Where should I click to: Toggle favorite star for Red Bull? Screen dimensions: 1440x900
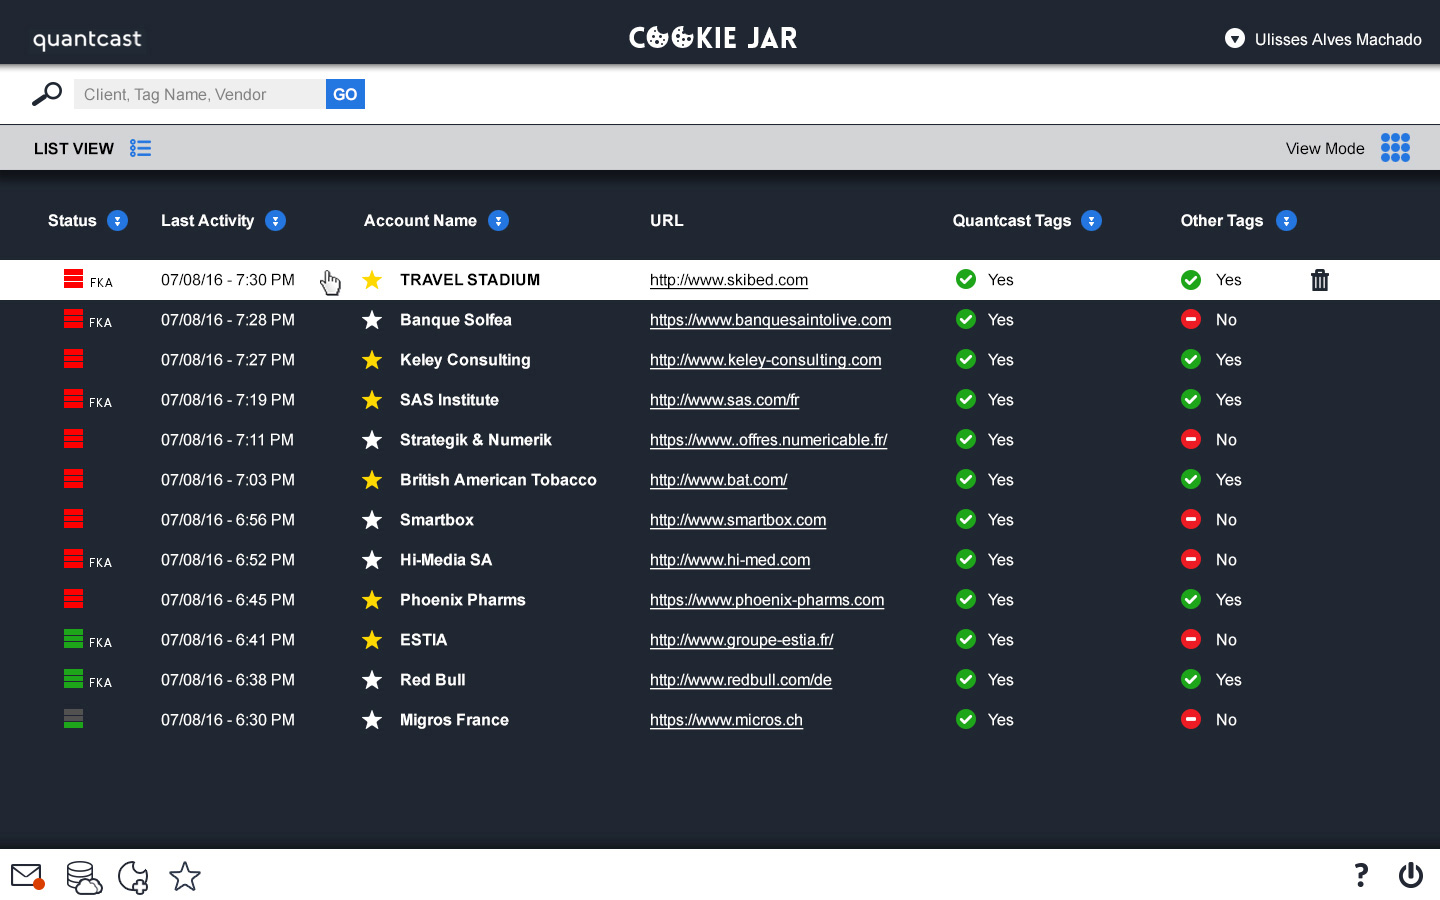point(372,680)
